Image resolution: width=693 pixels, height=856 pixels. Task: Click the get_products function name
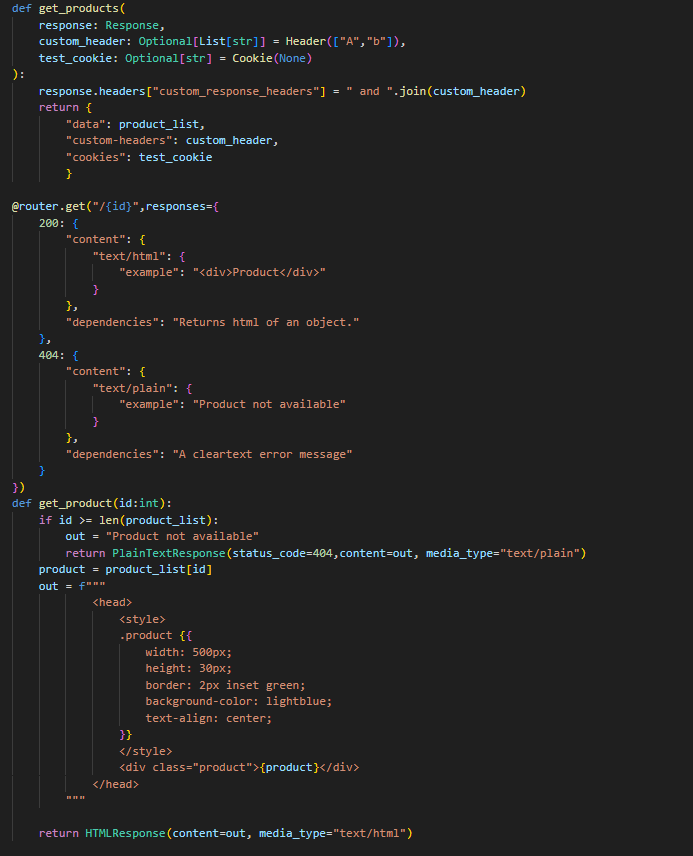point(79,8)
